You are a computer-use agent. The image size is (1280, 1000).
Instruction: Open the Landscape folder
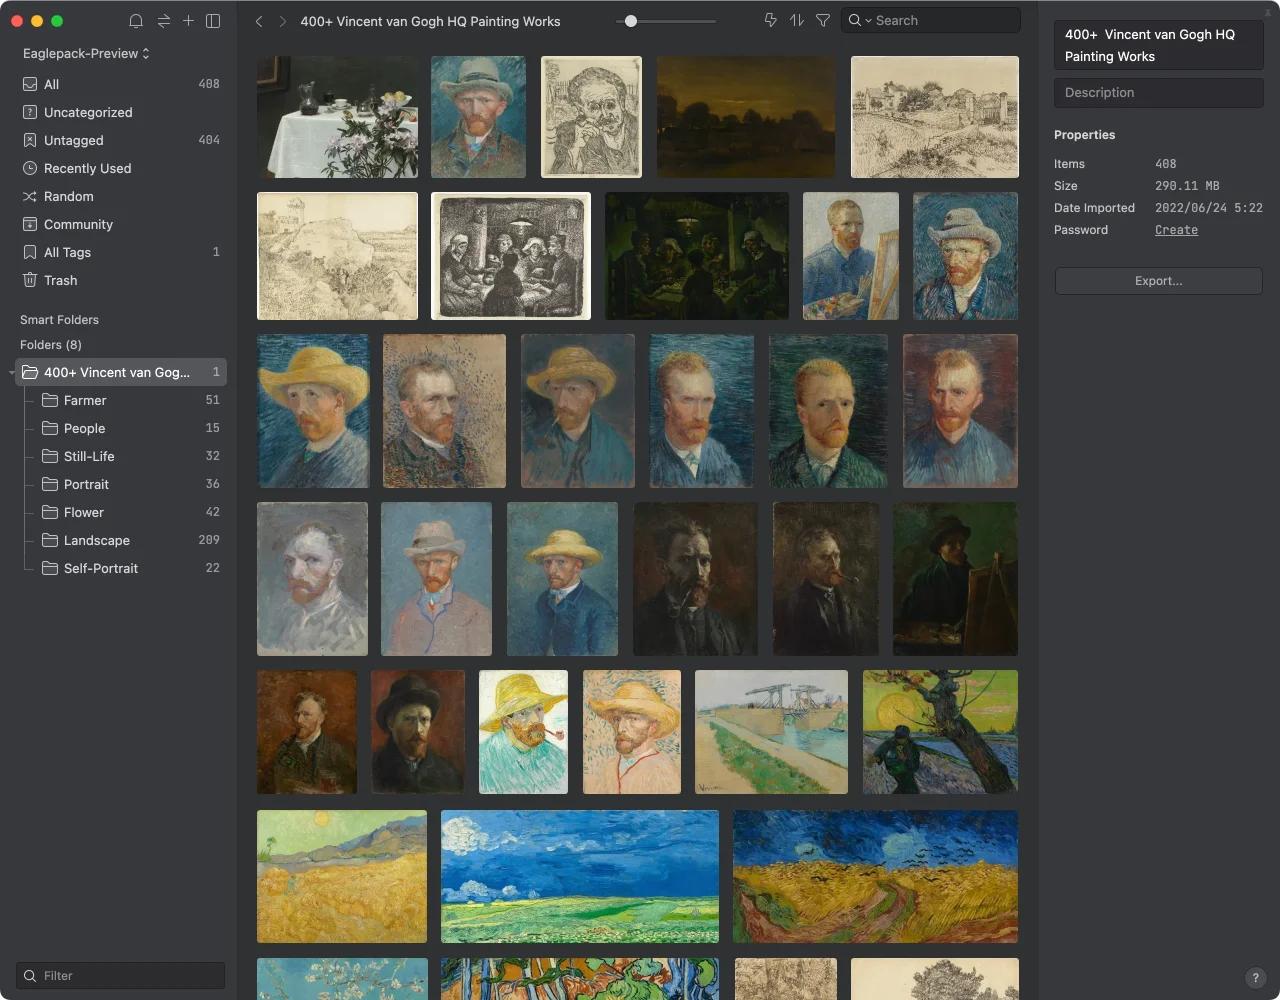130,540
